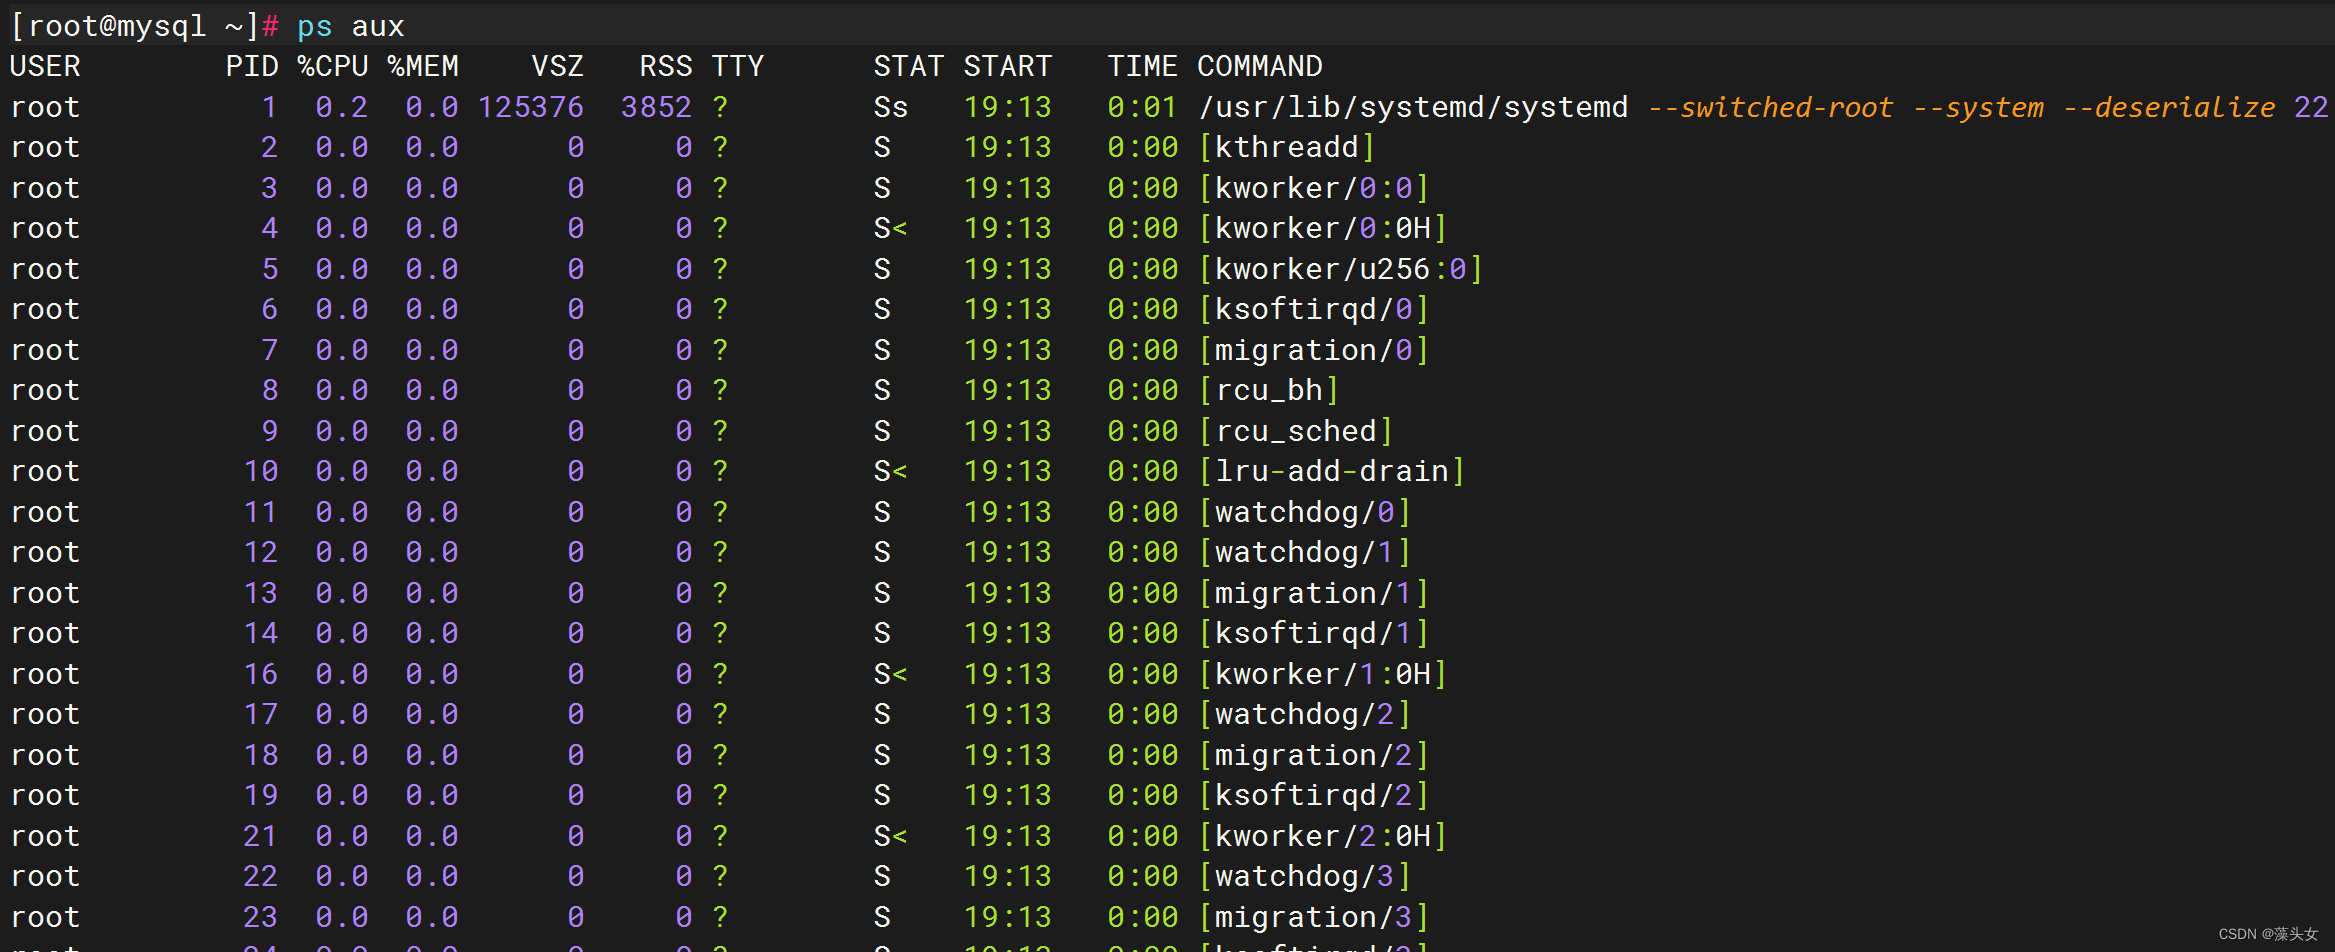The height and width of the screenshot is (952, 2335).
Task: Click 19:13 start time of kthreadd row
Action: 1008,148
